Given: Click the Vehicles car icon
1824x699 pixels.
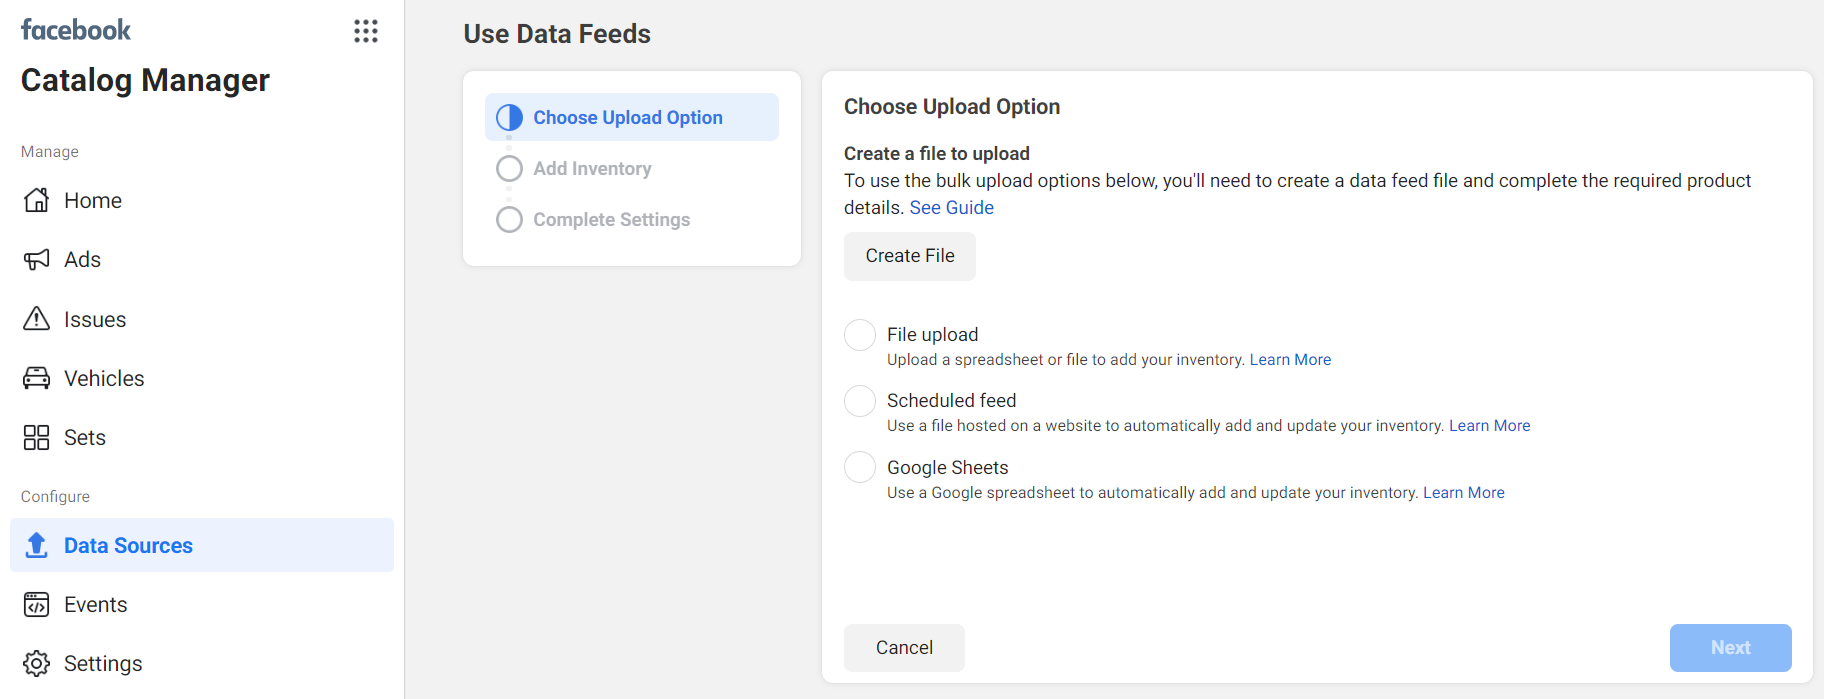Looking at the screenshot, I should pos(36,378).
